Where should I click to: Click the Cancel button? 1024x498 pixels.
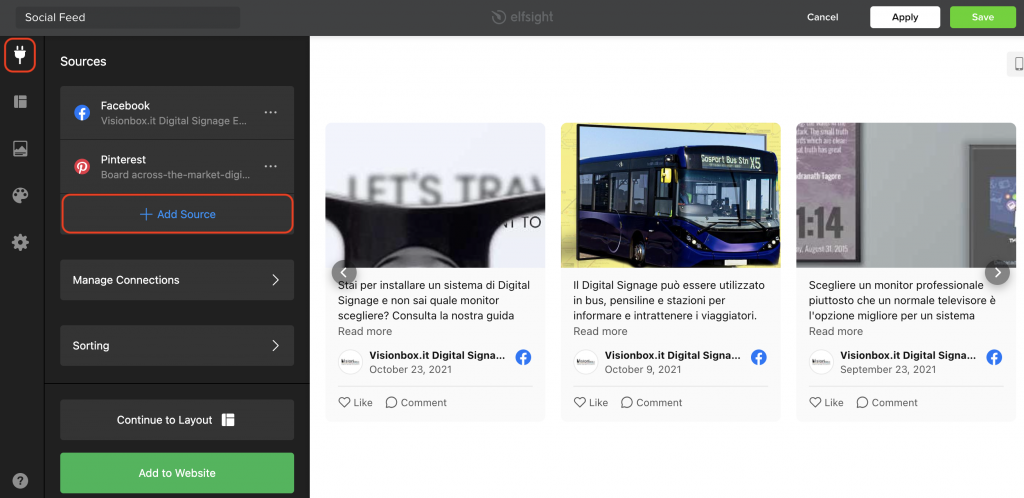(822, 17)
